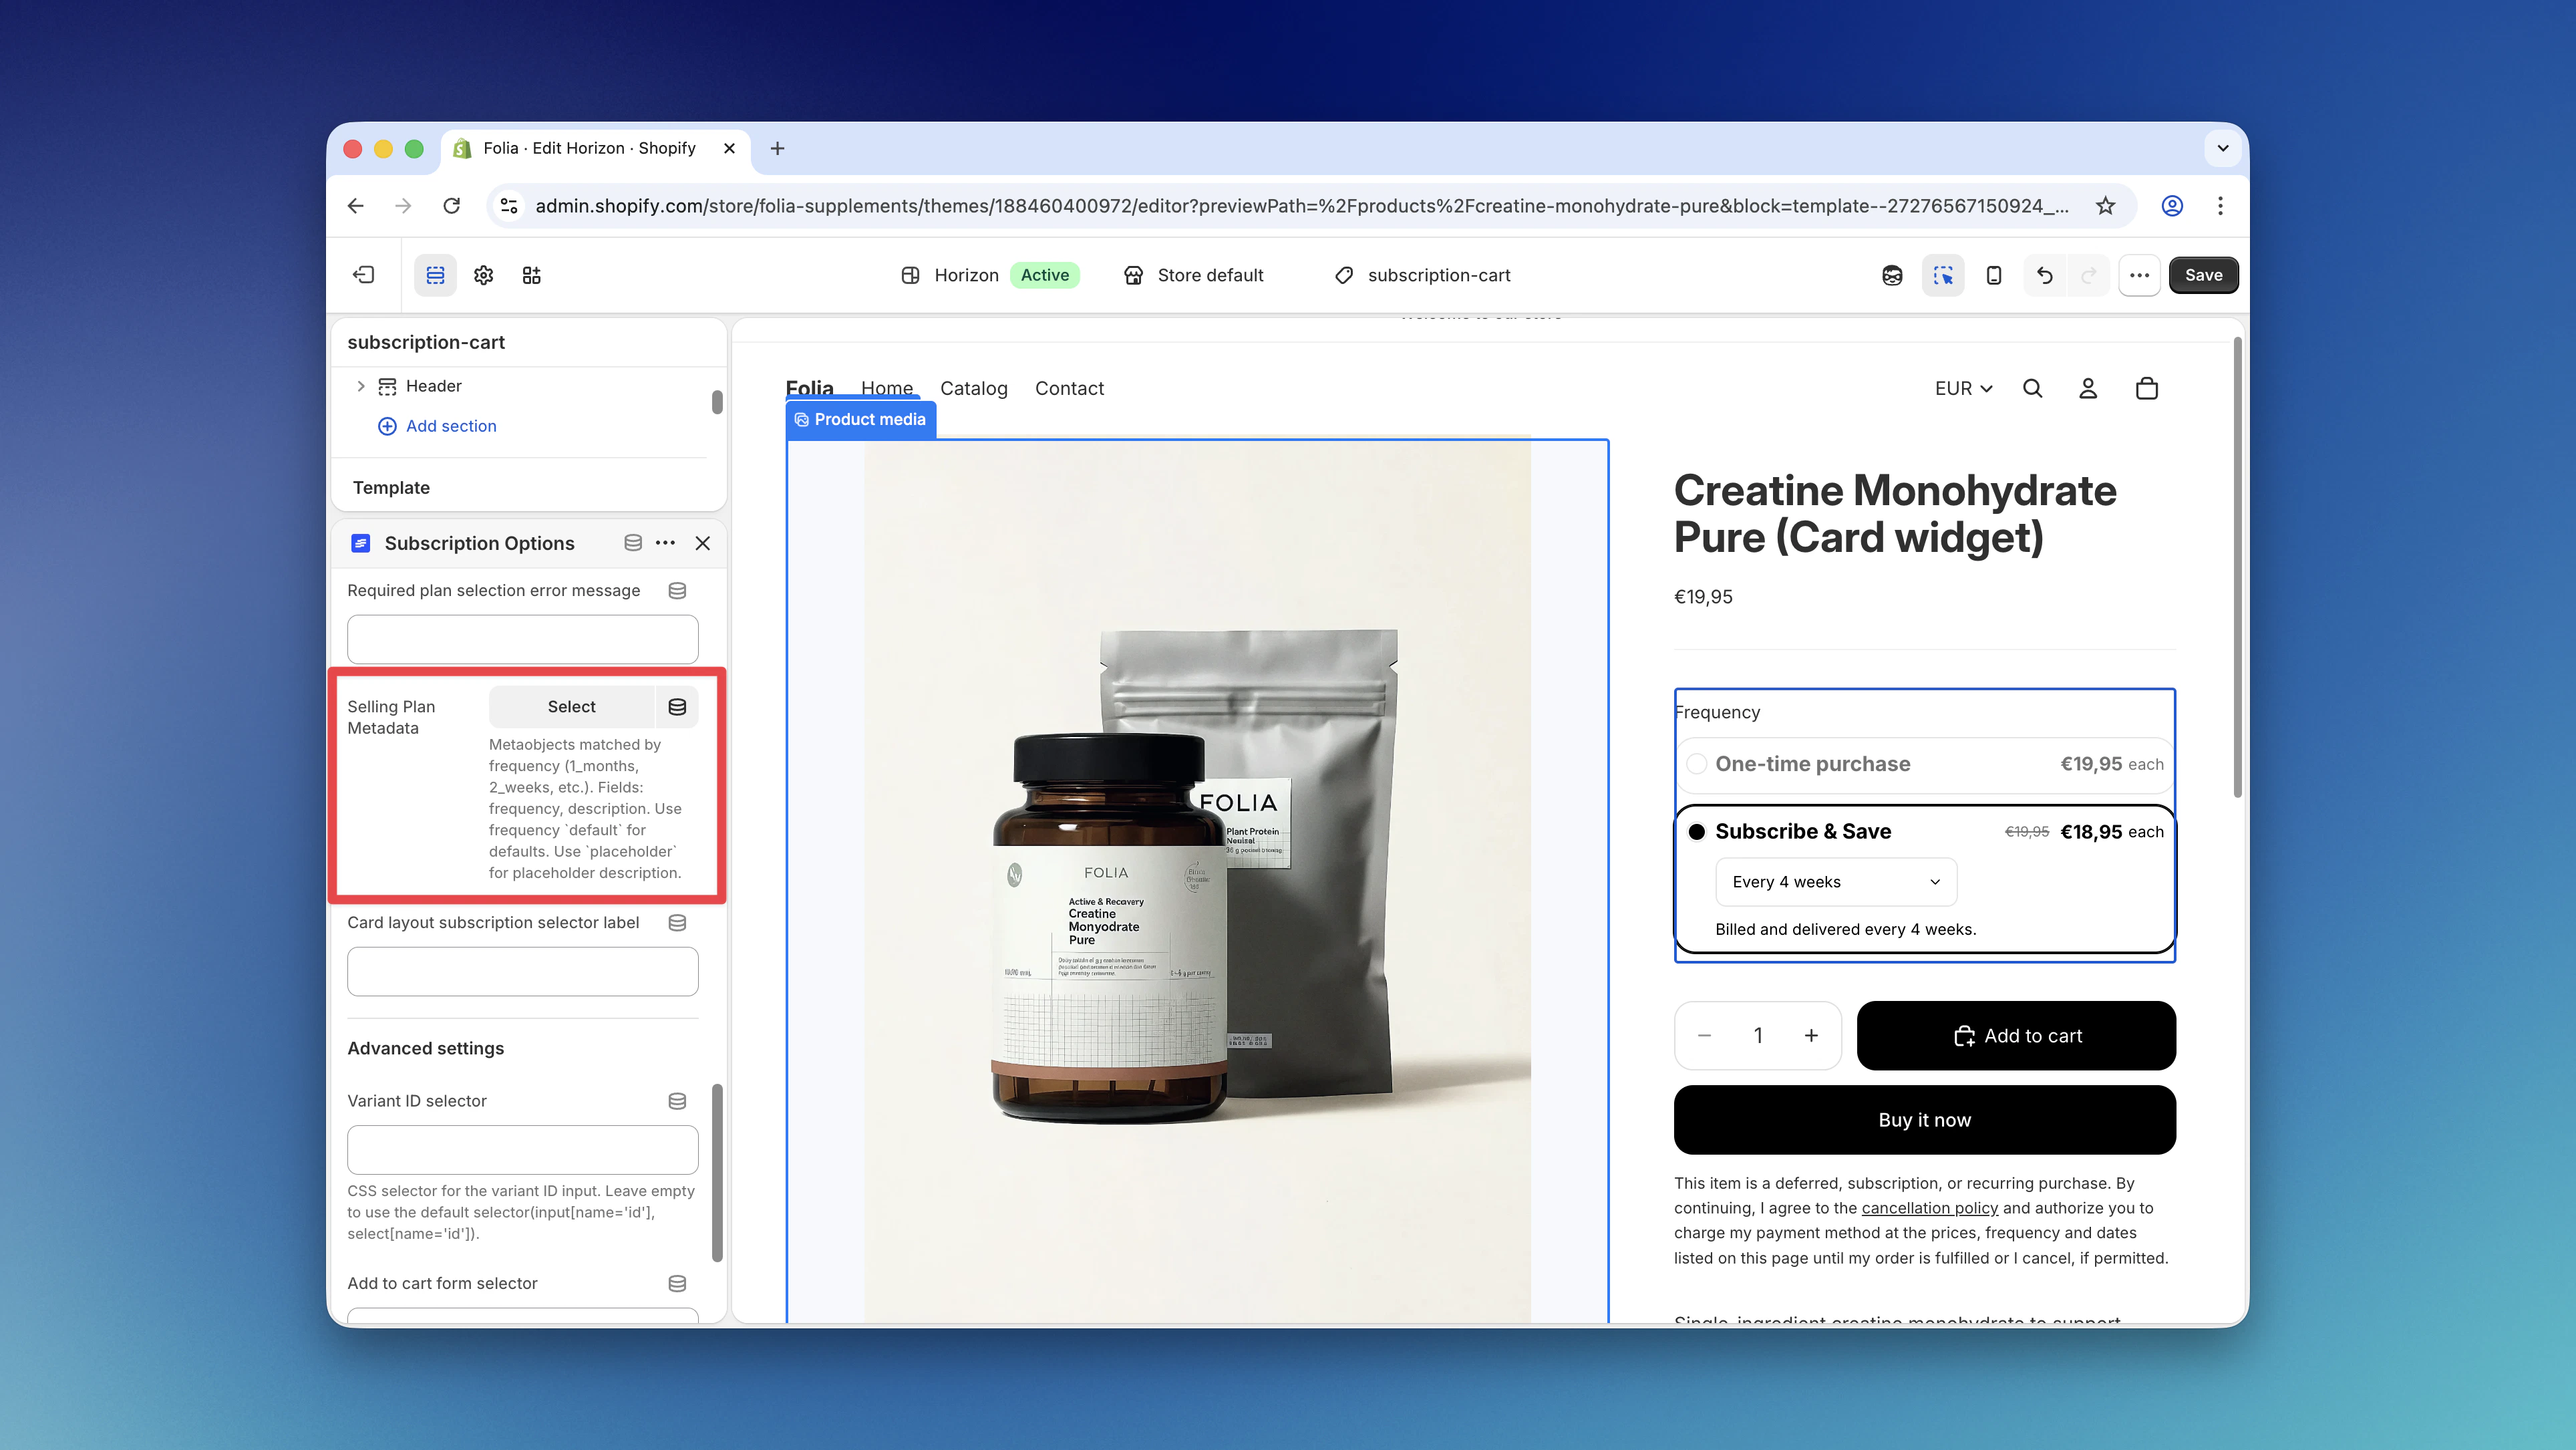Open market customization eye icon
2576x1450 pixels.
tap(1892, 275)
